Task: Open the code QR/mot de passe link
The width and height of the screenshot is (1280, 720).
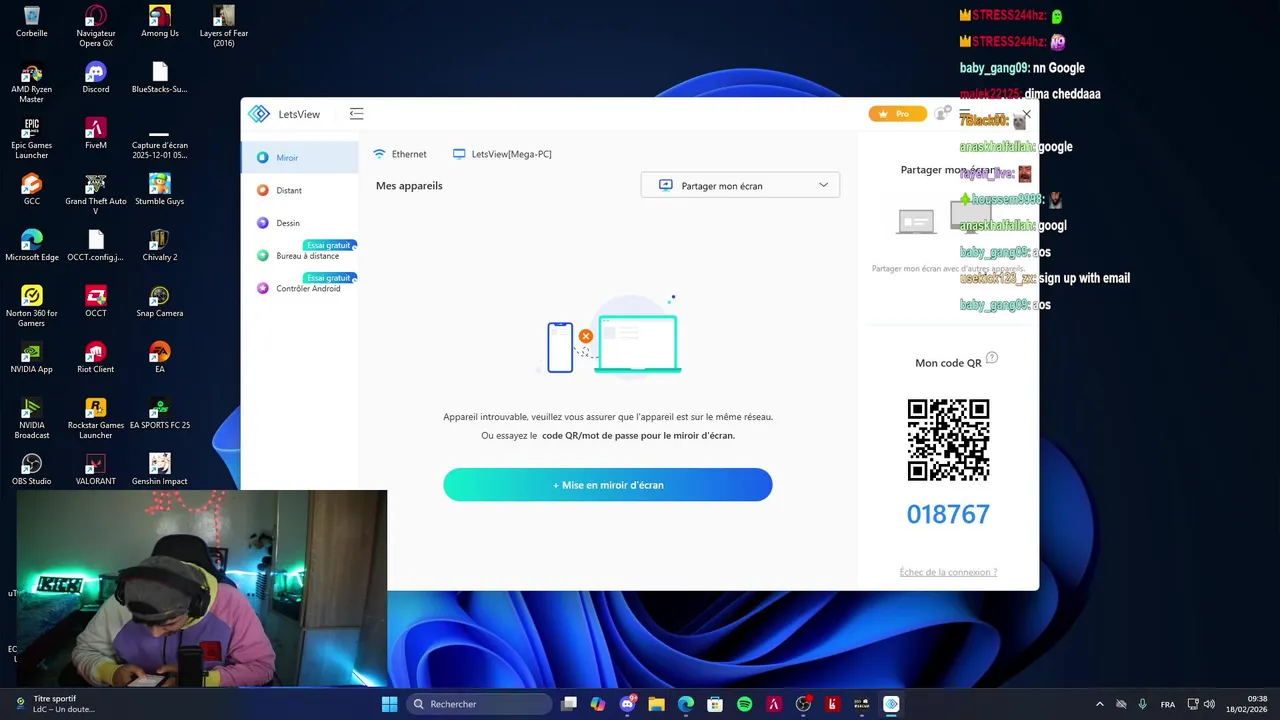Action: click(x=638, y=436)
